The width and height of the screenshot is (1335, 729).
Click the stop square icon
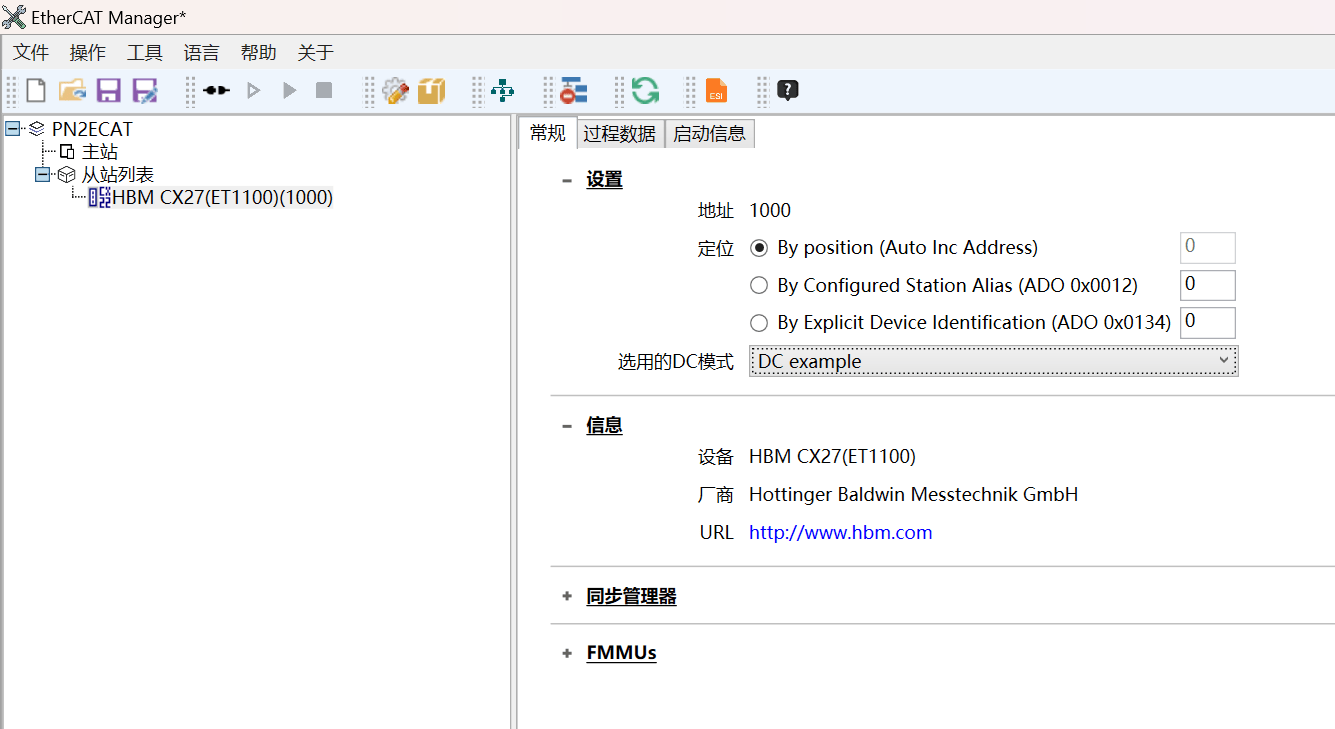[324, 91]
